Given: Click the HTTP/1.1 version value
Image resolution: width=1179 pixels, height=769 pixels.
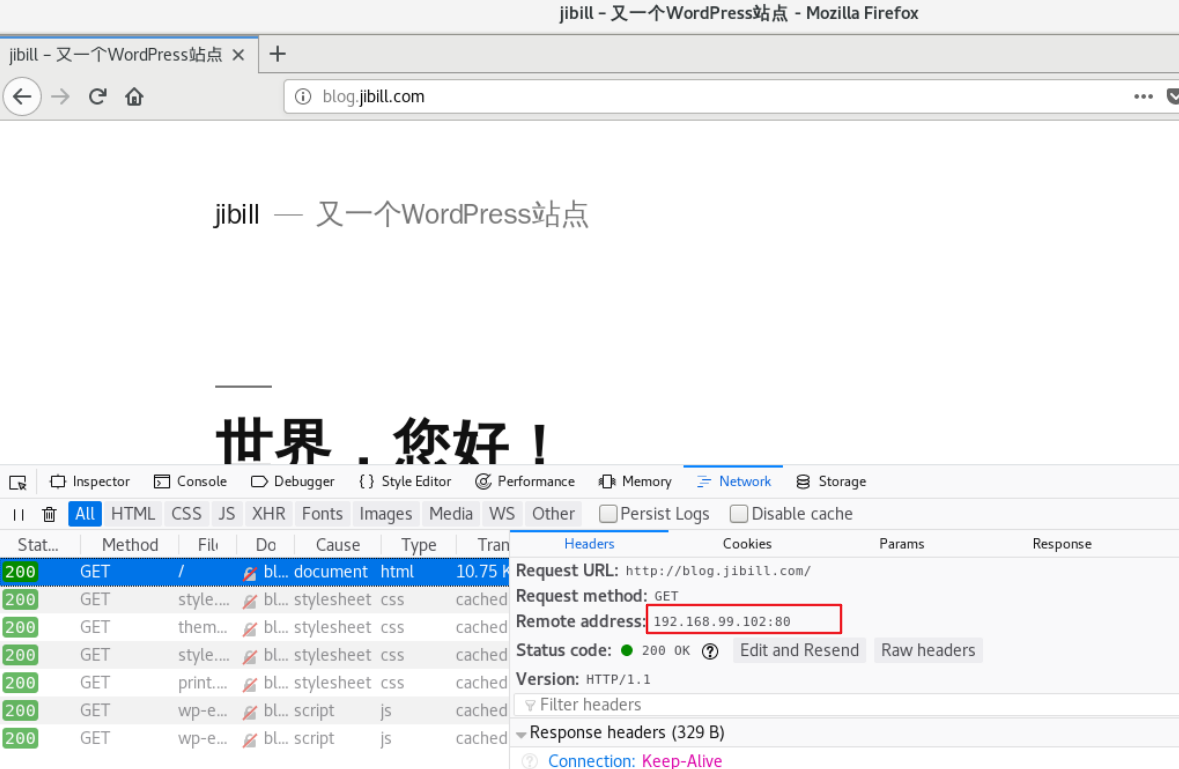Looking at the screenshot, I should point(618,680).
